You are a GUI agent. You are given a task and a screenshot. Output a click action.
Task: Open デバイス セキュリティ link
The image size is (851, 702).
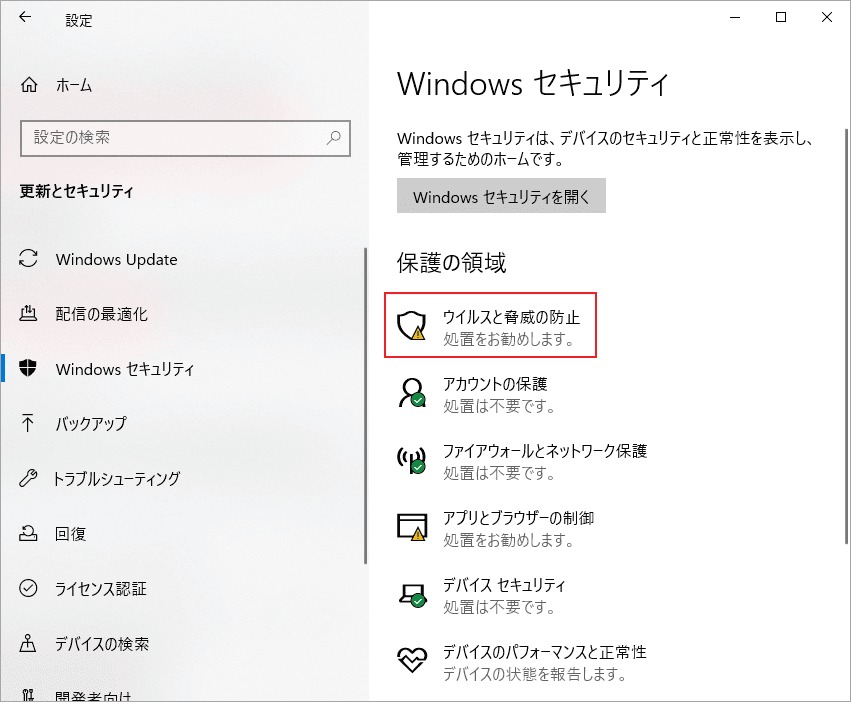point(504,585)
